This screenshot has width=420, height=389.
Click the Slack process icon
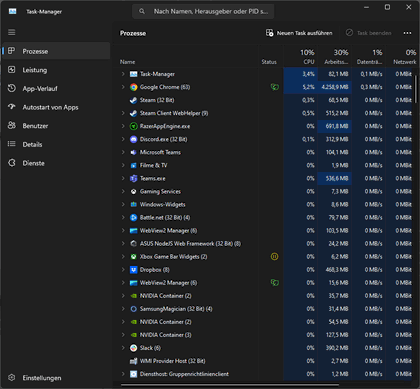(133, 348)
